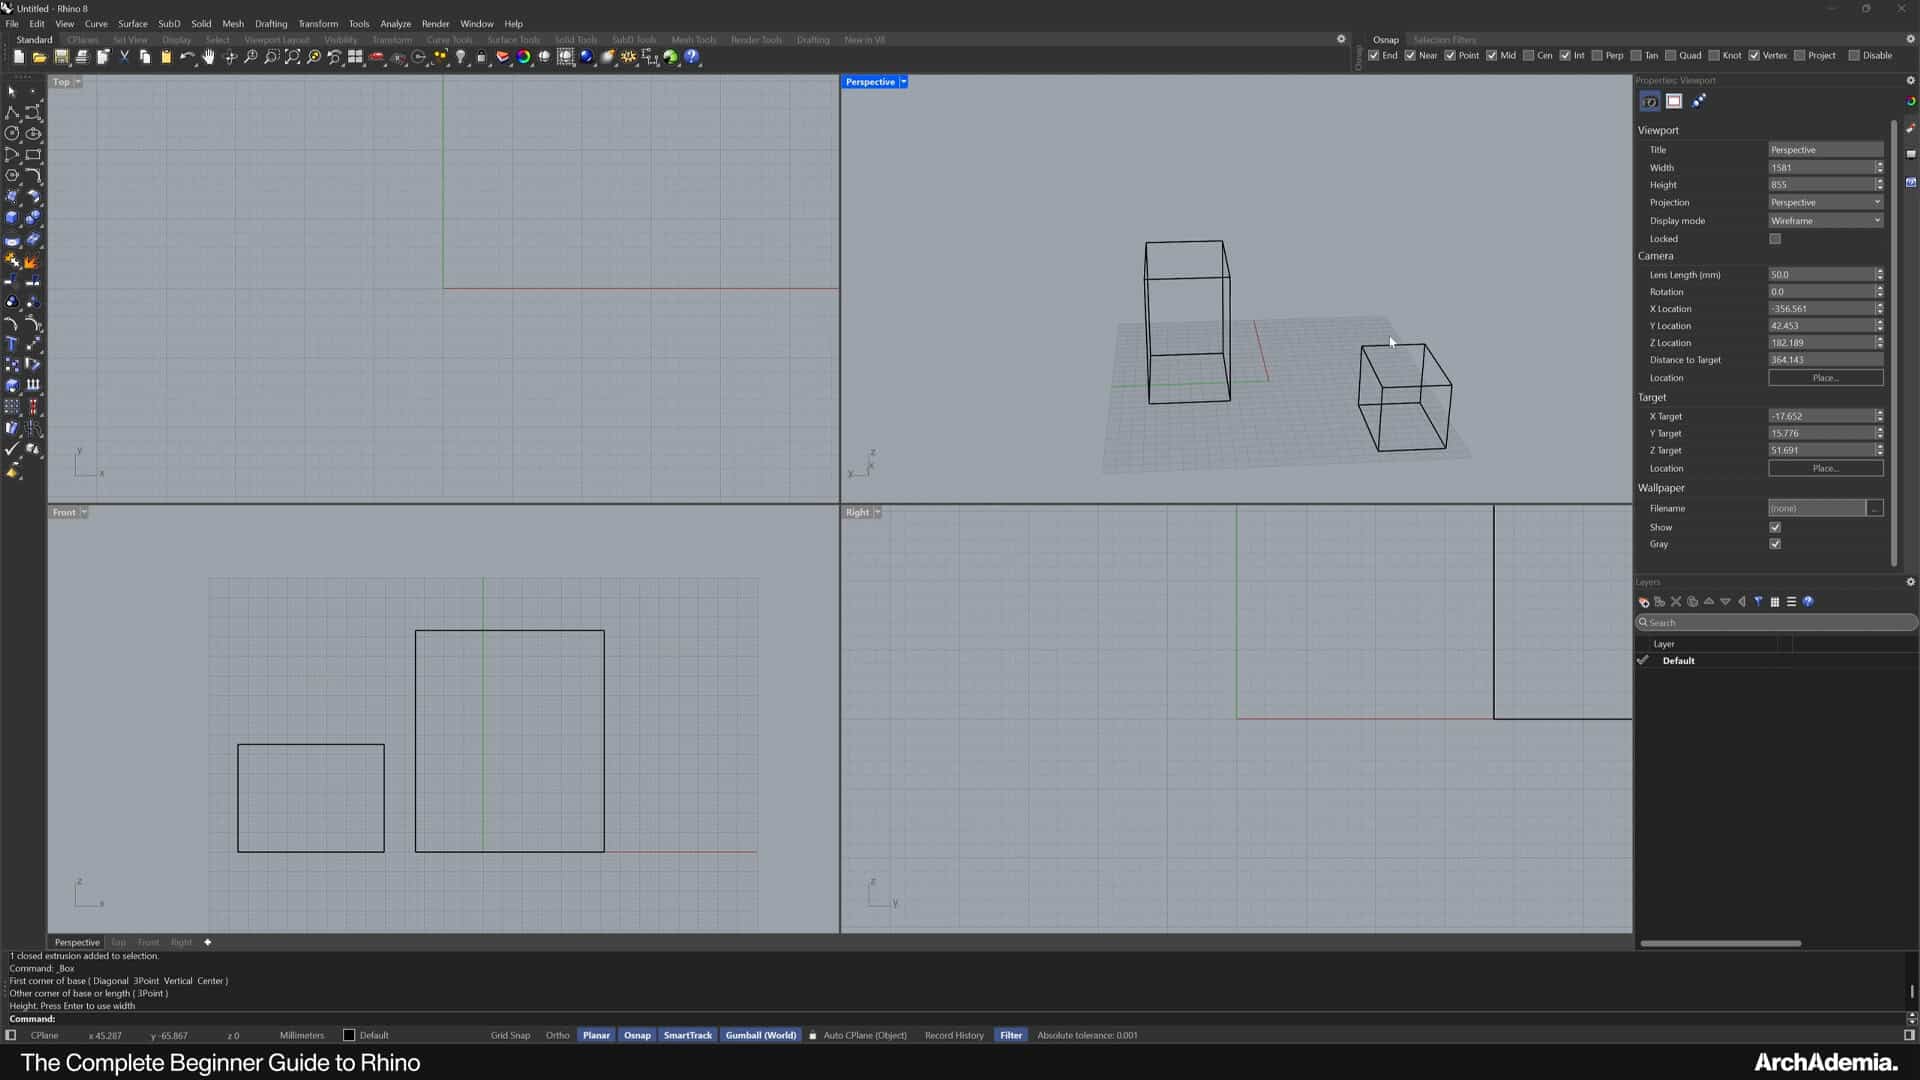Click Record History in status bar
Viewport: 1920px width, 1080px height.
(x=954, y=1035)
